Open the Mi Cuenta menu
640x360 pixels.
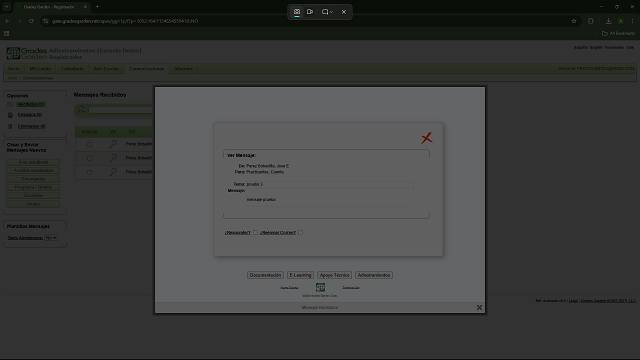pyautogui.click(x=40, y=69)
